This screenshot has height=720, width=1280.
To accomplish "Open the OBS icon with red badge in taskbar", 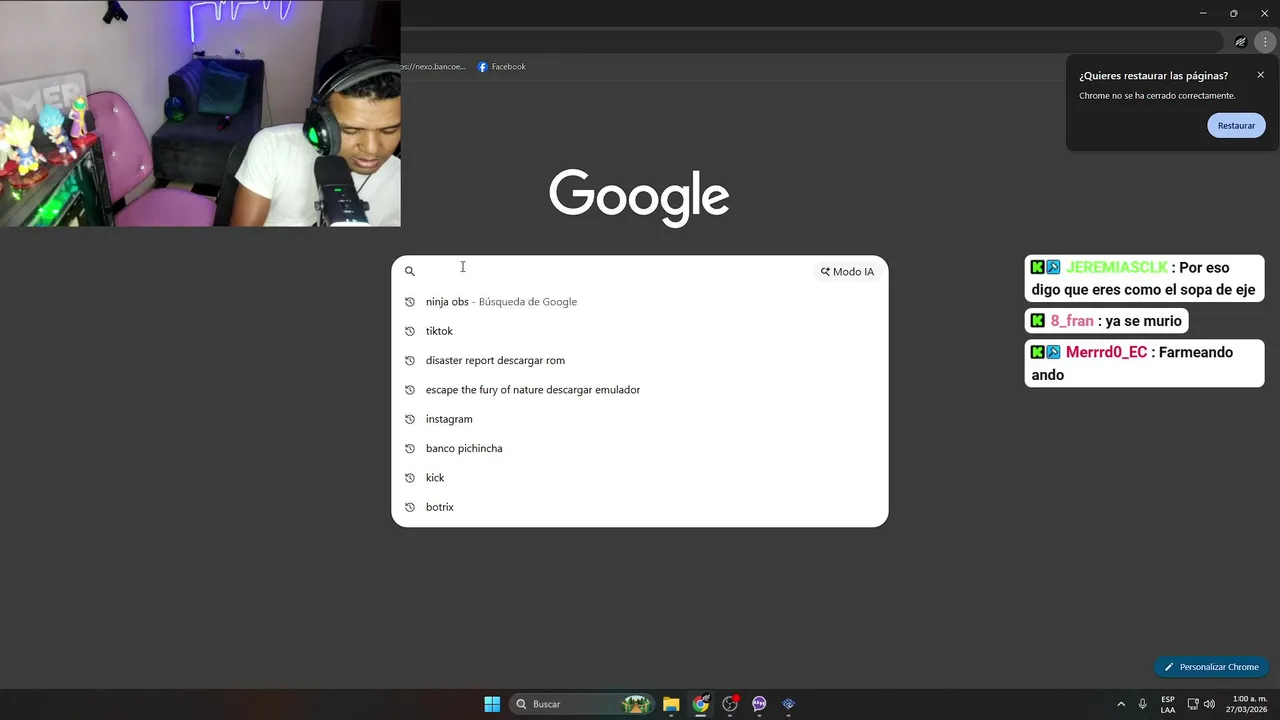I will point(730,704).
